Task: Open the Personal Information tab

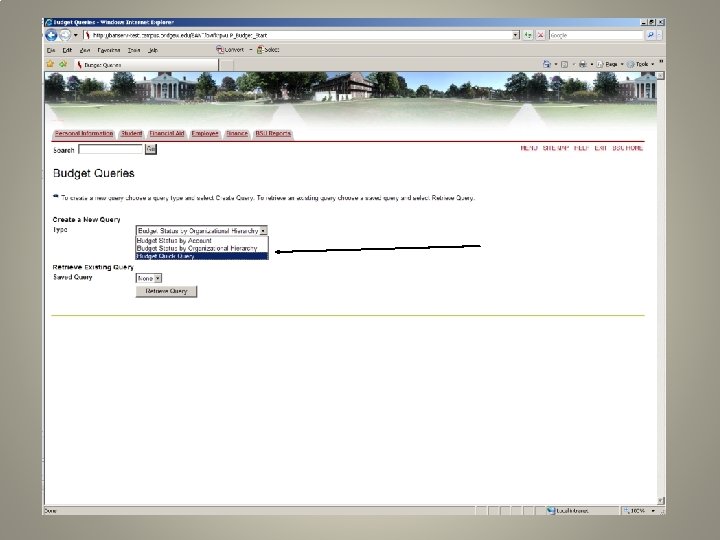Action: click(84, 134)
